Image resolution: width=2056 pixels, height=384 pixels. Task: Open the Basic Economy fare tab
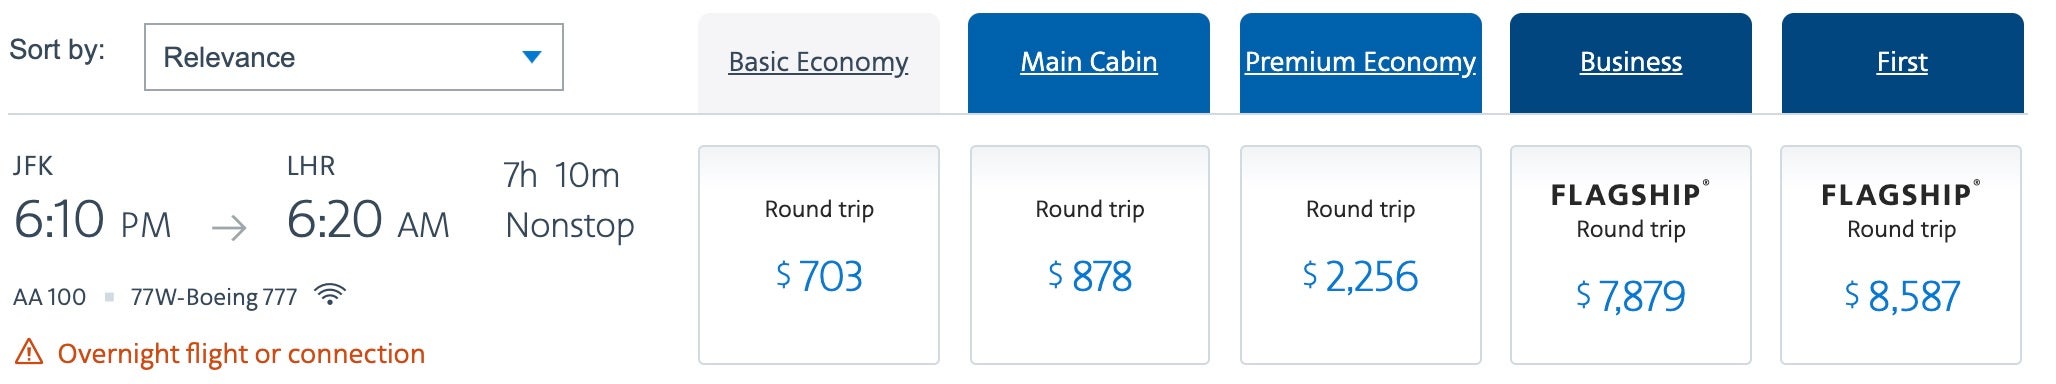click(819, 62)
